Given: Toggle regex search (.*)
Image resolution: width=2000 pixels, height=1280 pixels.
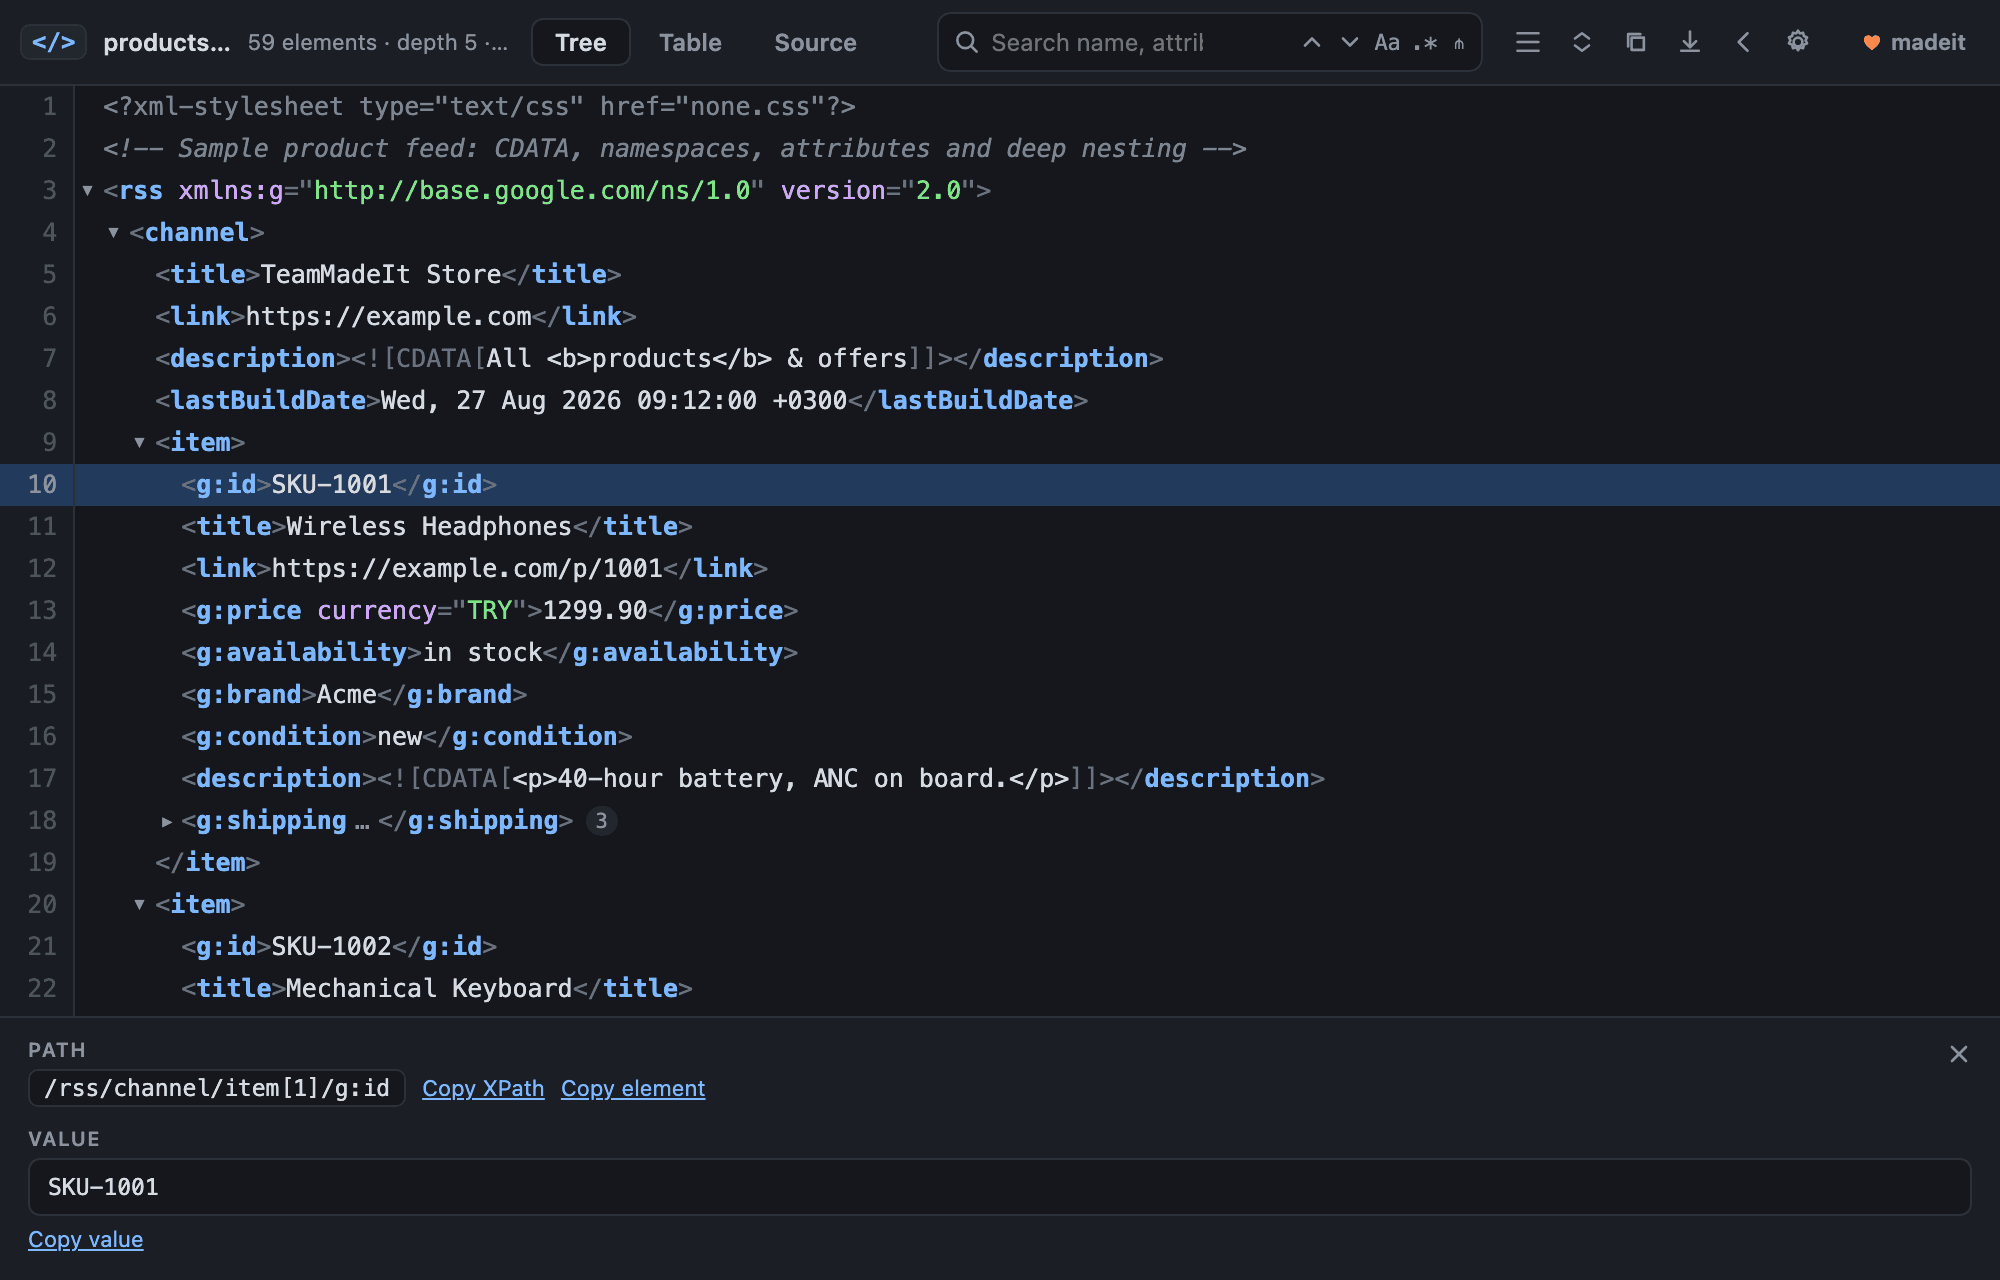Looking at the screenshot, I should click(1425, 42).
